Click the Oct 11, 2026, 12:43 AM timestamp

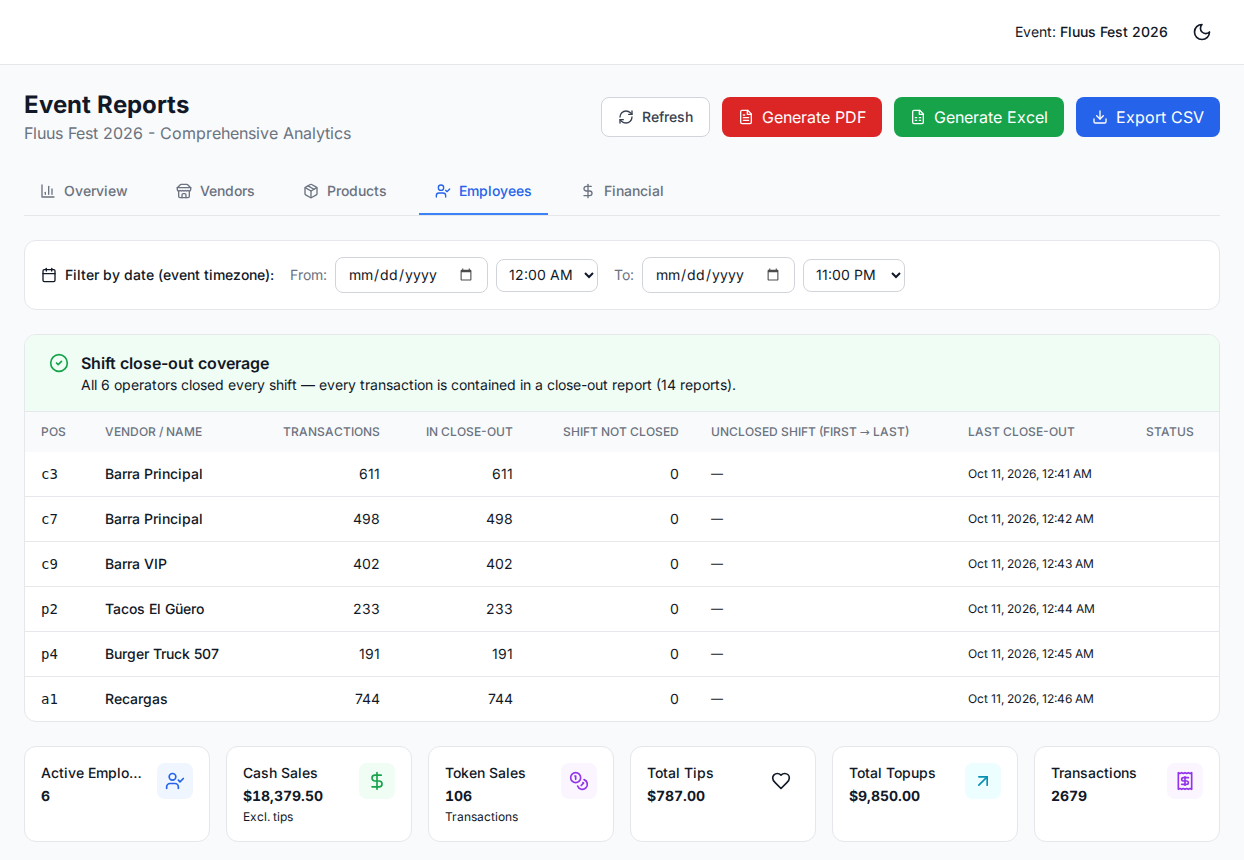pos(1031,564)
